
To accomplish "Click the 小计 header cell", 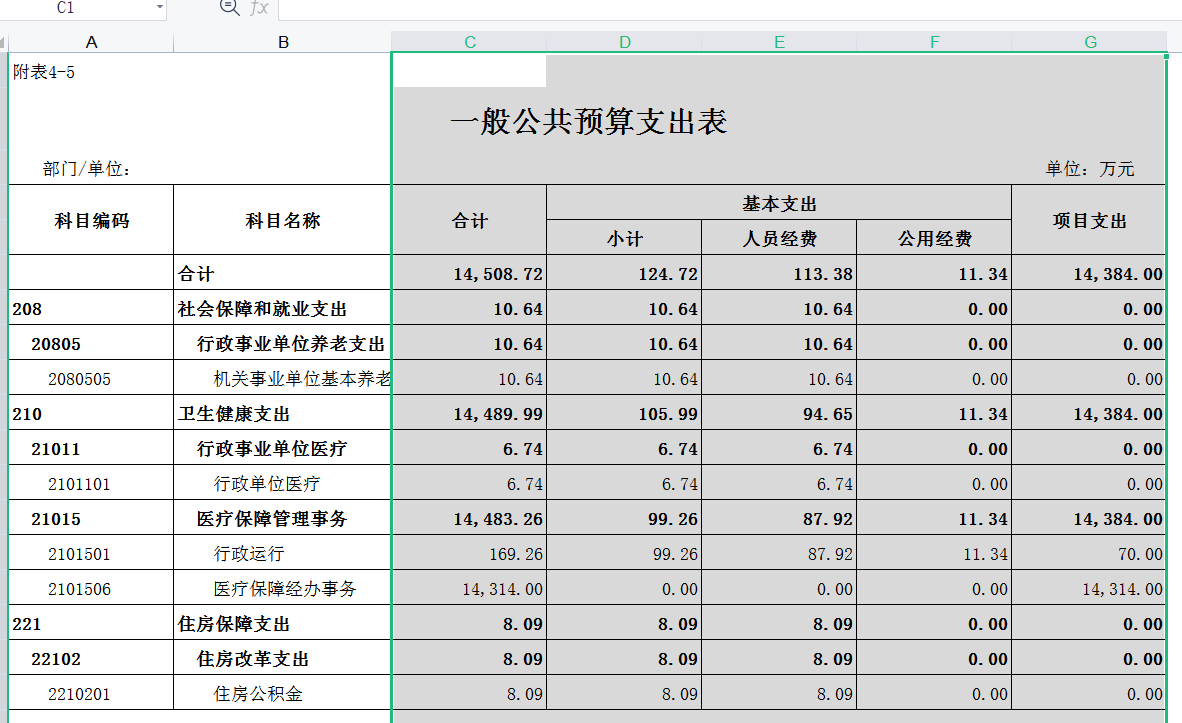I will (624, 237).
